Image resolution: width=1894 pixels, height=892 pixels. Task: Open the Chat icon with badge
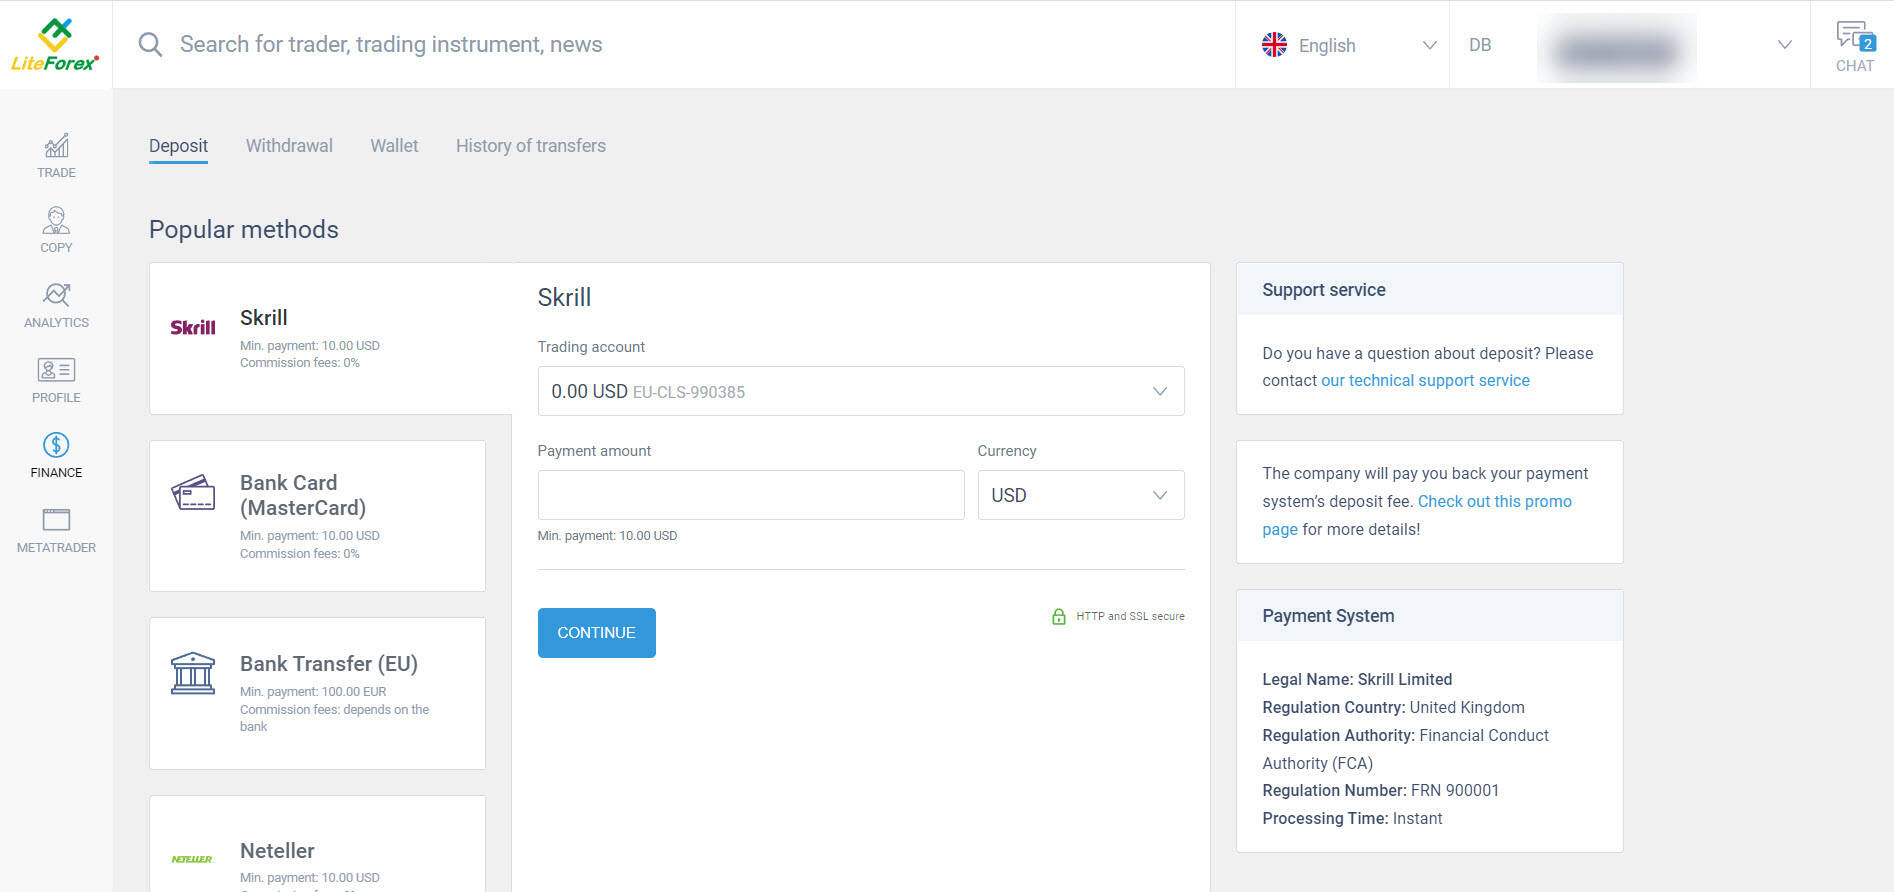pos(1855,46)
